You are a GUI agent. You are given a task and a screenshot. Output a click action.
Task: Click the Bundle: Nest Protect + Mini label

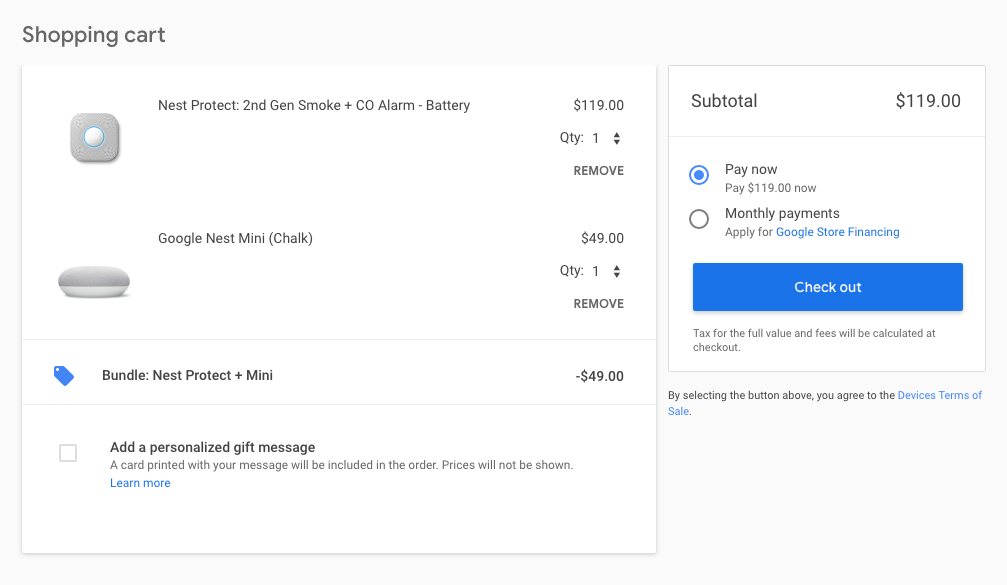pyautogui.click(x=188, y=375)
